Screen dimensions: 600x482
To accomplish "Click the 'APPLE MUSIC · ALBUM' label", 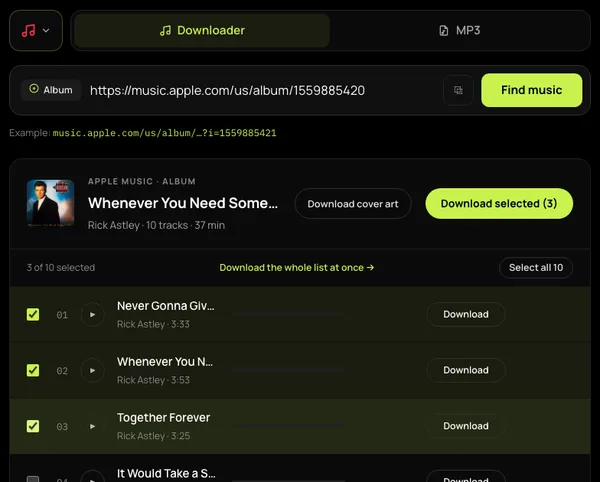I will [142, 181].
